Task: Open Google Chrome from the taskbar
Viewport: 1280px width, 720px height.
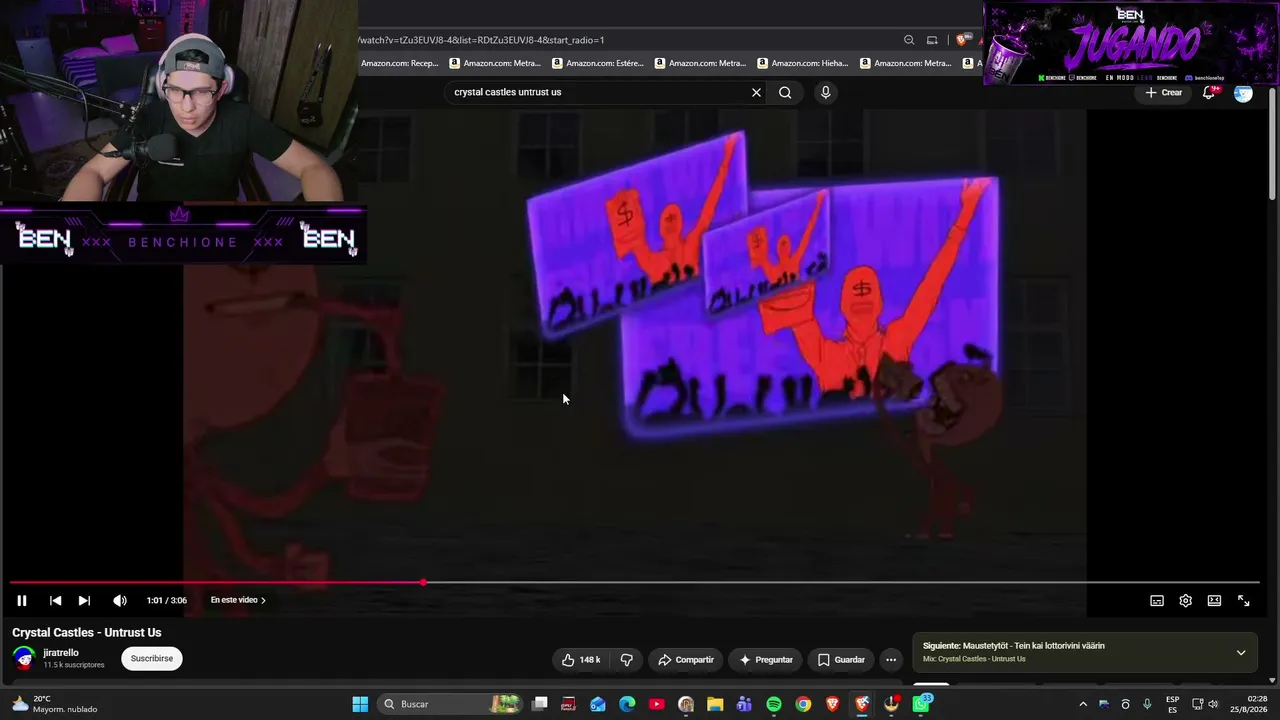Action: tap(803, 704)
